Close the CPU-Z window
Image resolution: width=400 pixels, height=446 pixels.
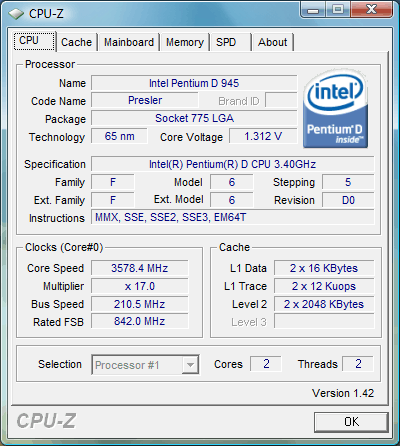[371, 9]
